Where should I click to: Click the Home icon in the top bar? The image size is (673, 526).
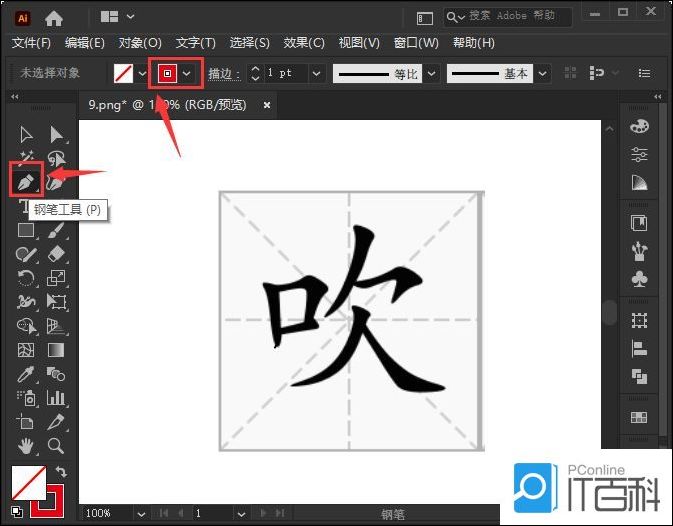click(54, 18)
